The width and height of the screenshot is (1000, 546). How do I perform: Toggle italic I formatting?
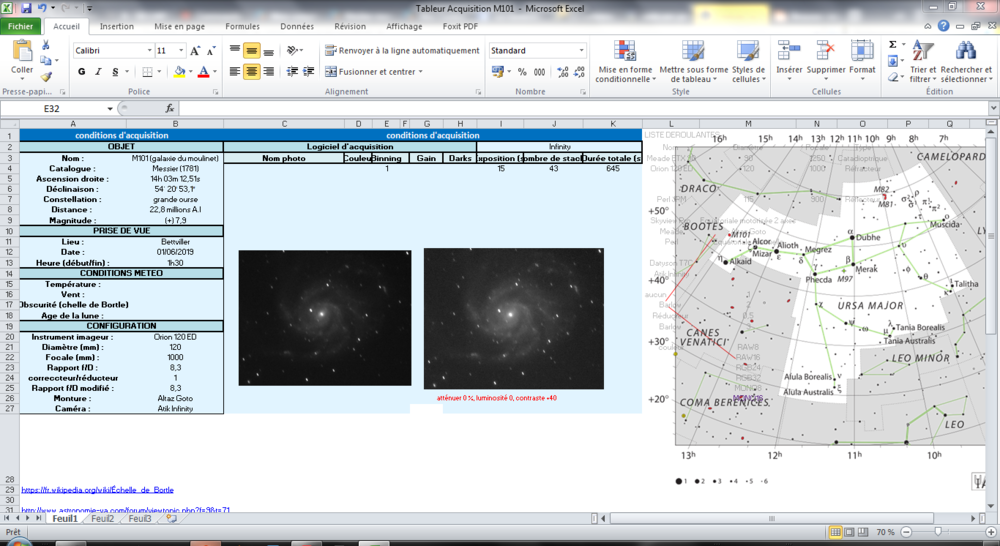click(x=98, y=72)
